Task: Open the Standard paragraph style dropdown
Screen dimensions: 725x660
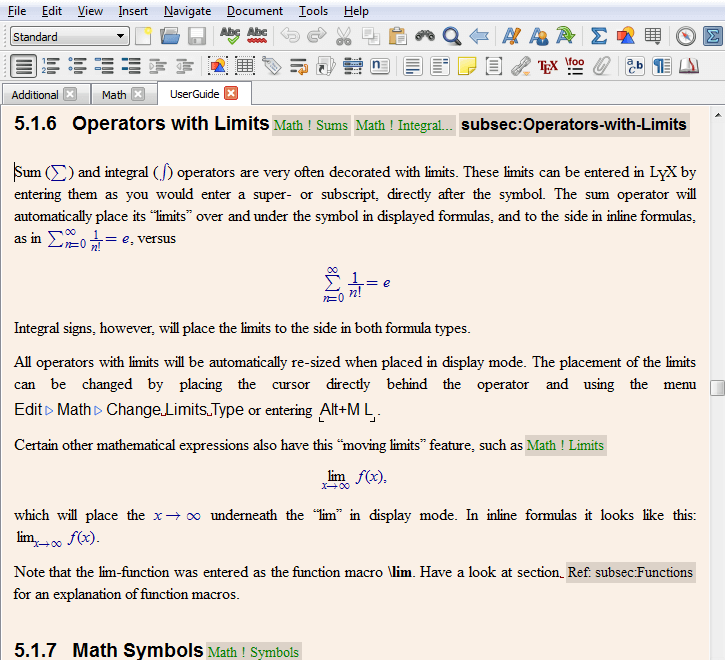Action: click(x=69, y=37)
